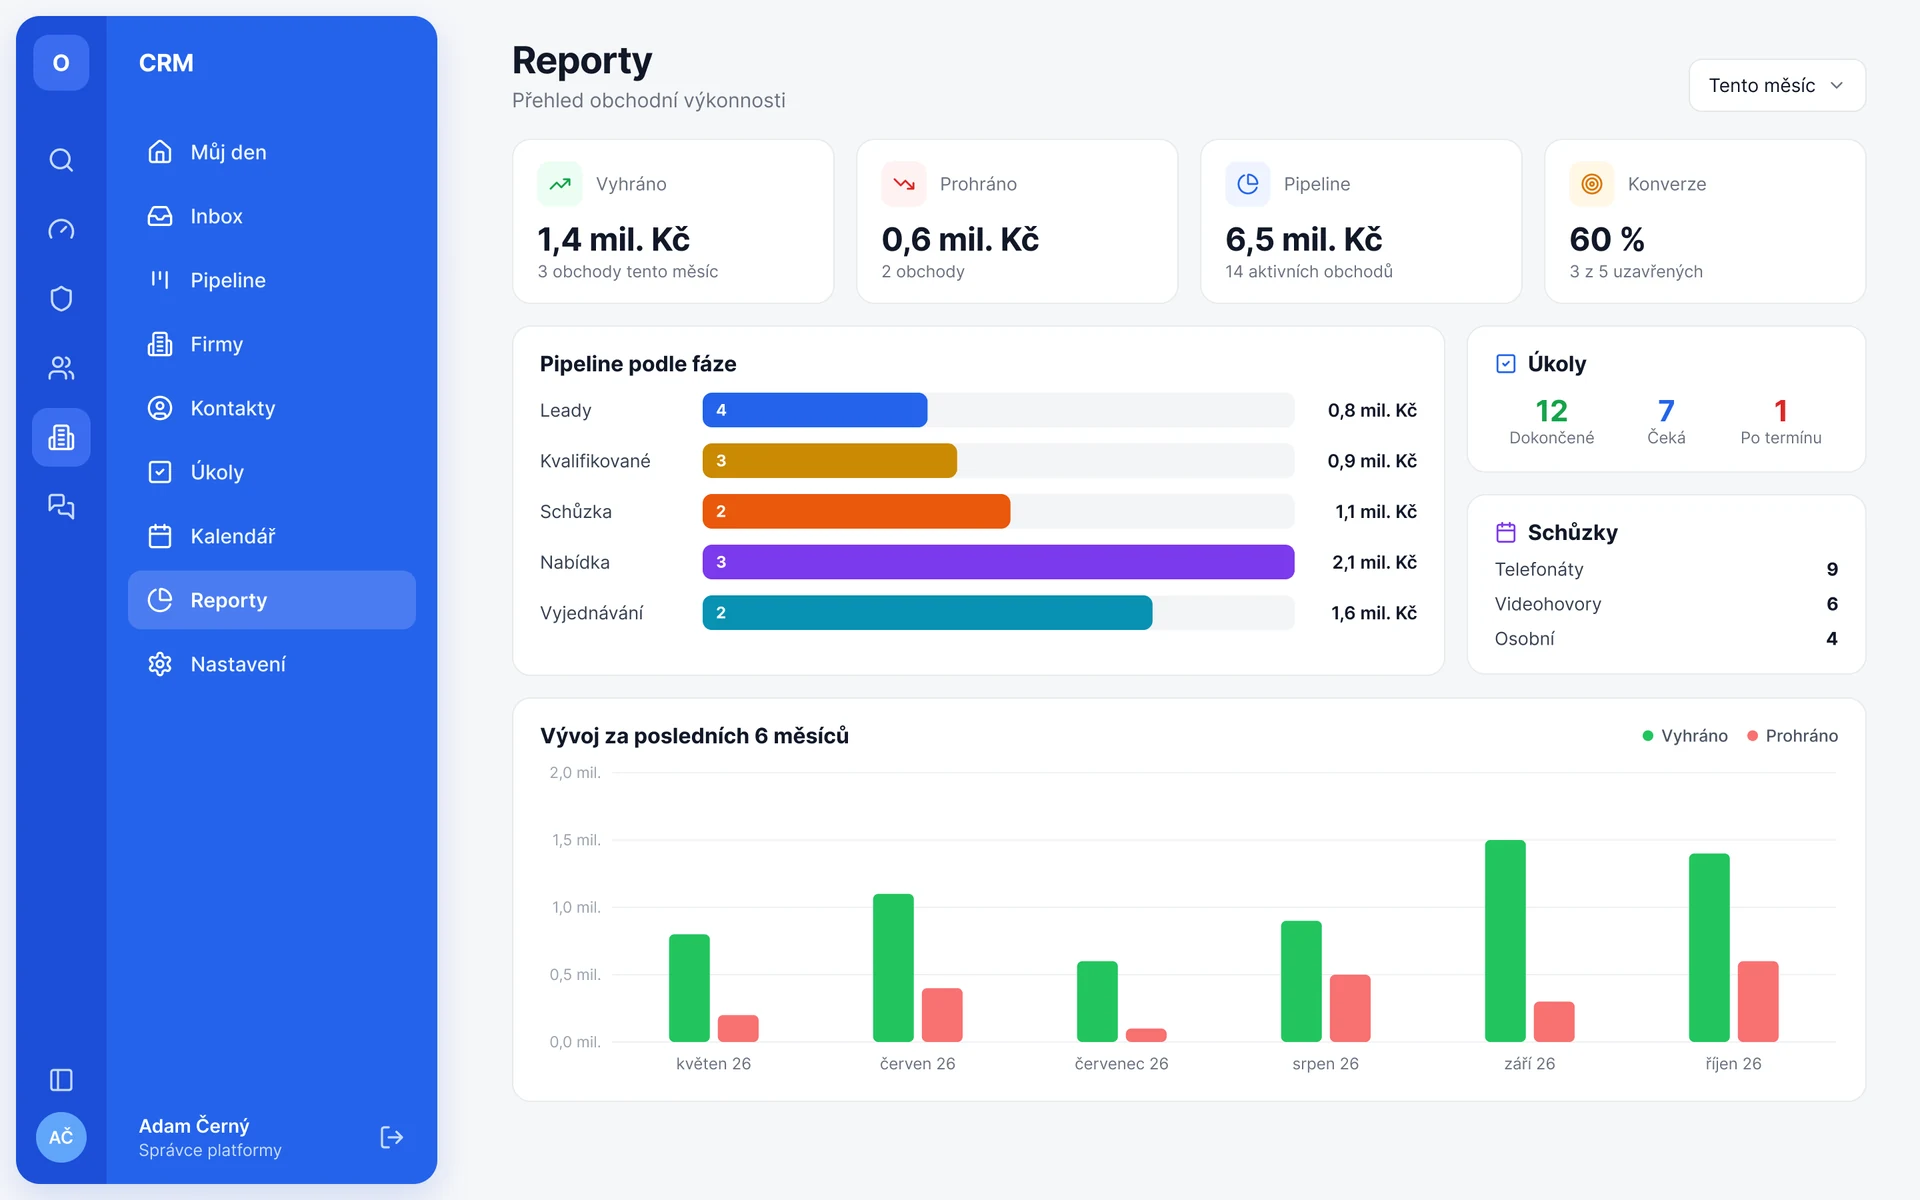Select Reporty in the sidebar menu
Viewport: 1920px width, 1200px height.
[272, 600]
